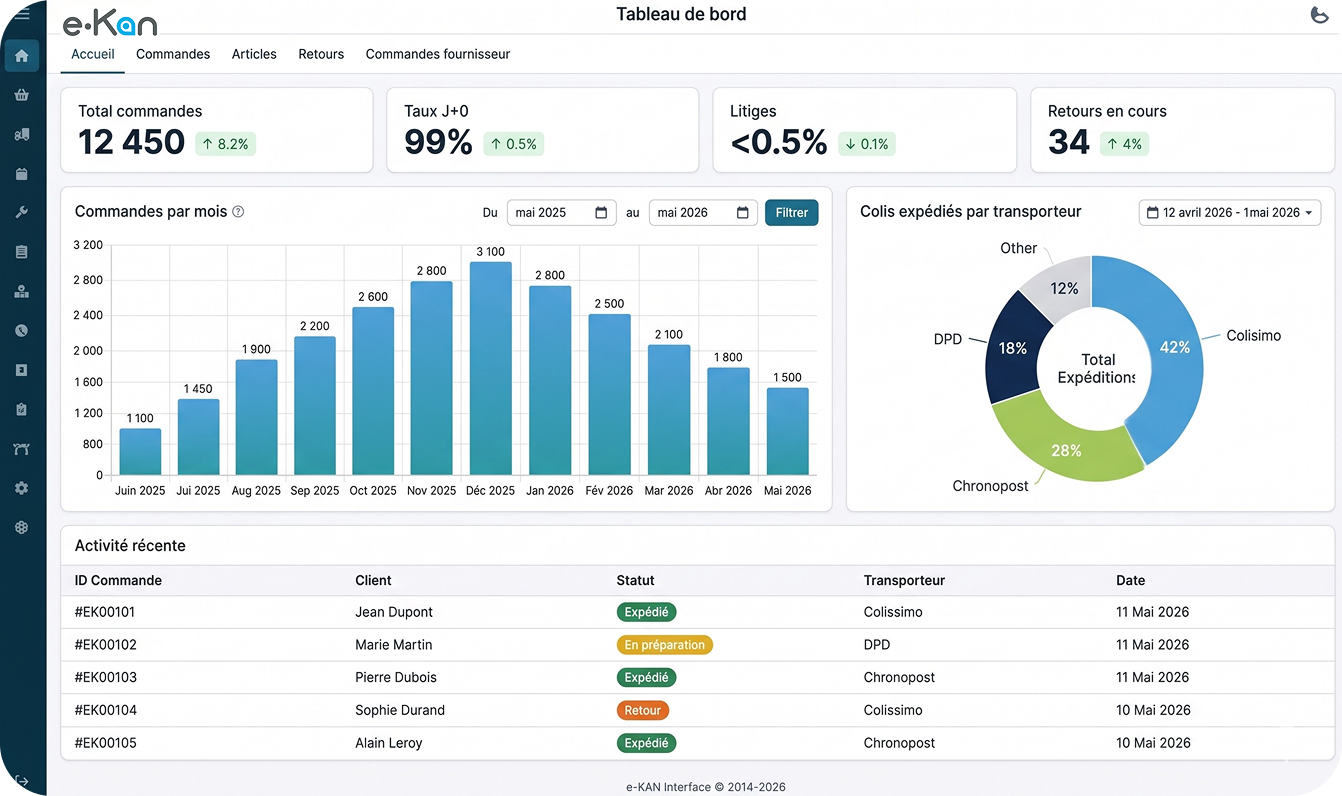The width and height of the screenshot is (1342, 796).
Task: Click the logout arrow at sidebar bottom
Action: coord(22,781)
